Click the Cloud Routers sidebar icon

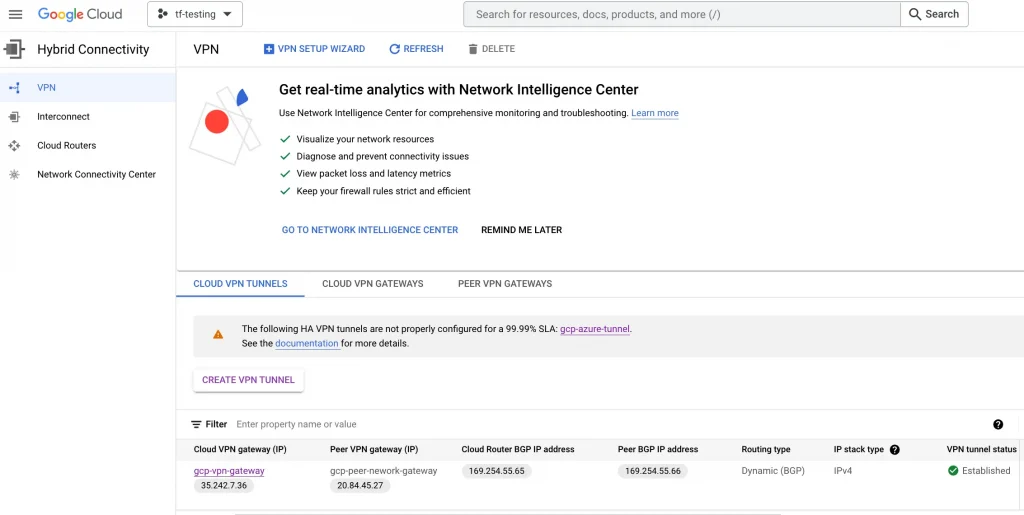14,146
